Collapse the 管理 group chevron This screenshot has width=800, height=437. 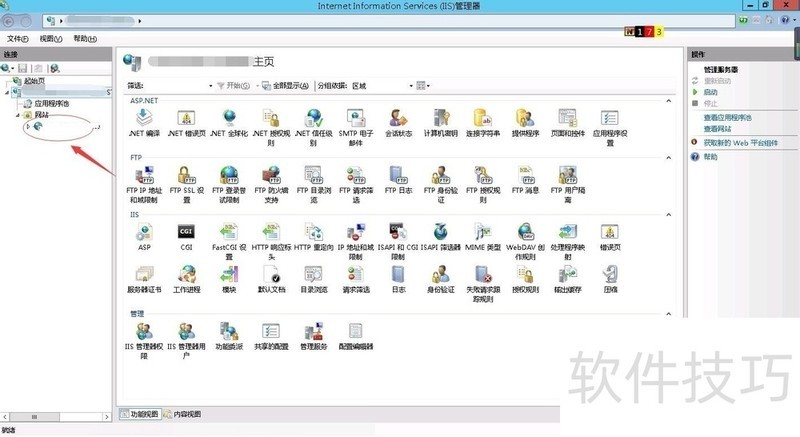tap(668, 314)
